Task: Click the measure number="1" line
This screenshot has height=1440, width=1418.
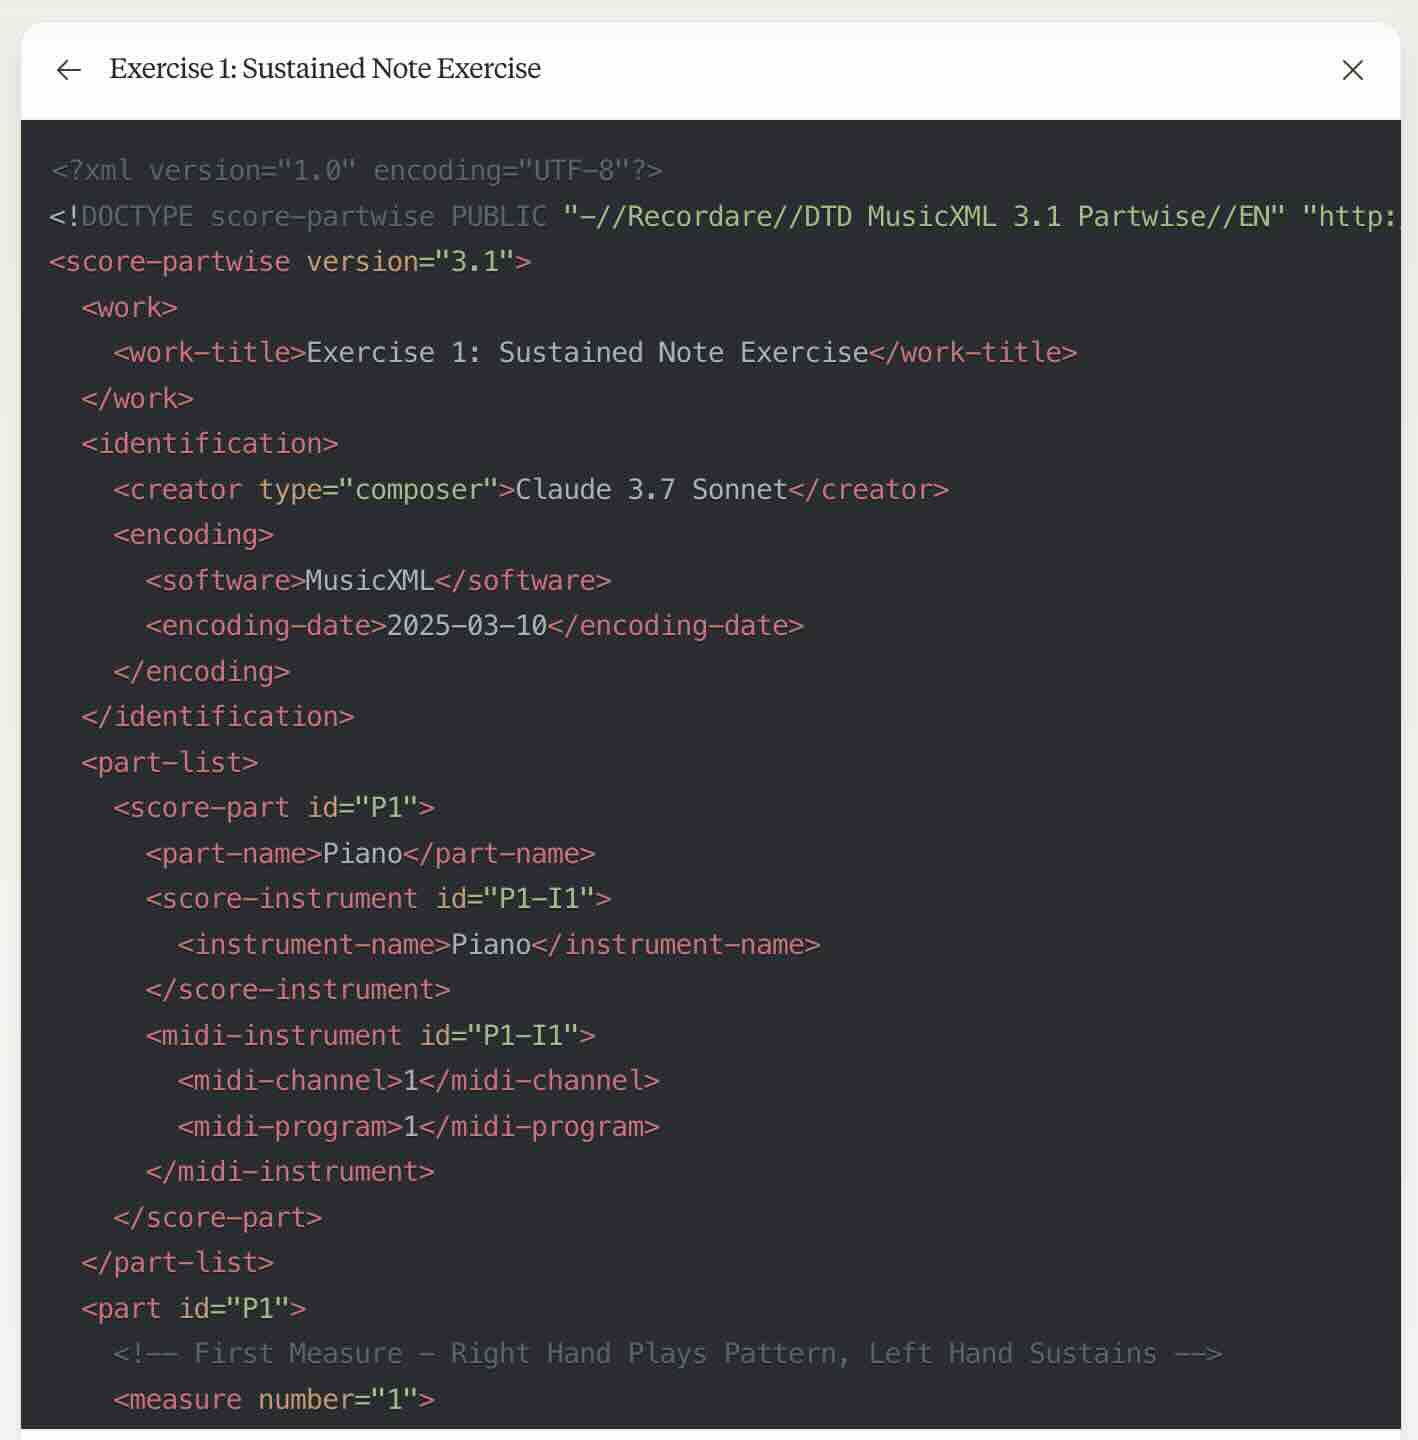Action: pyautogui.click(x=274, y=1400)
